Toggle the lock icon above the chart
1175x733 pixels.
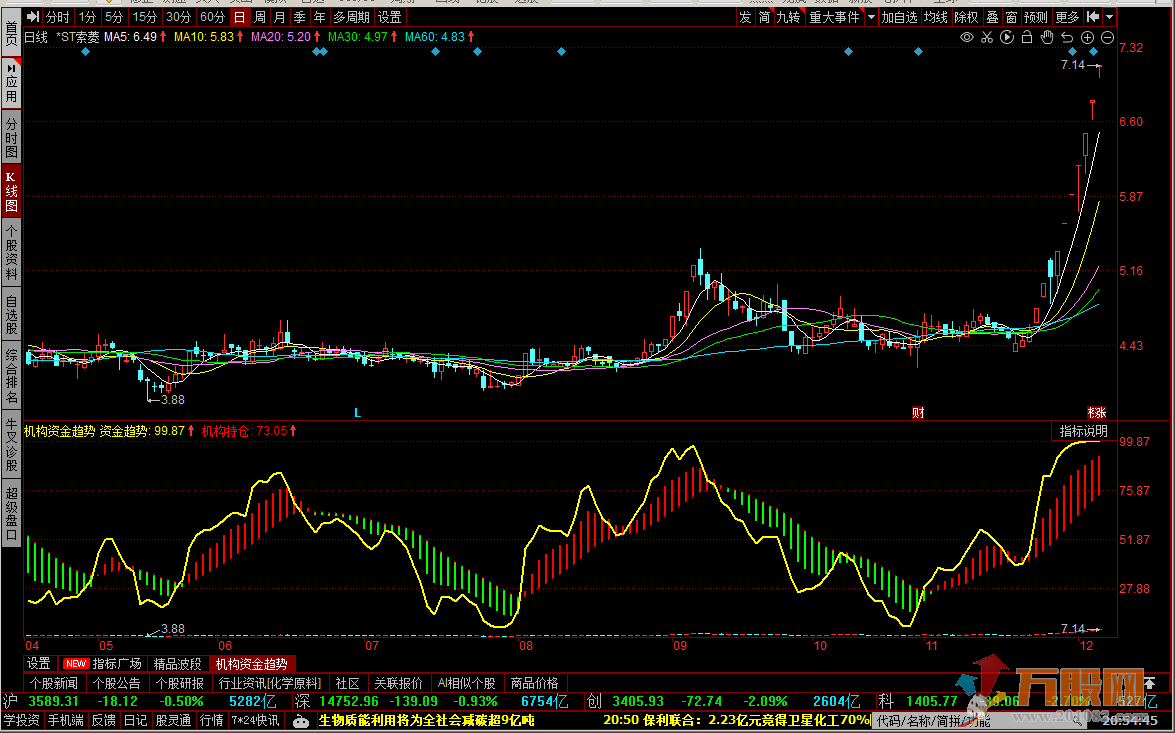click(1027, 37)
